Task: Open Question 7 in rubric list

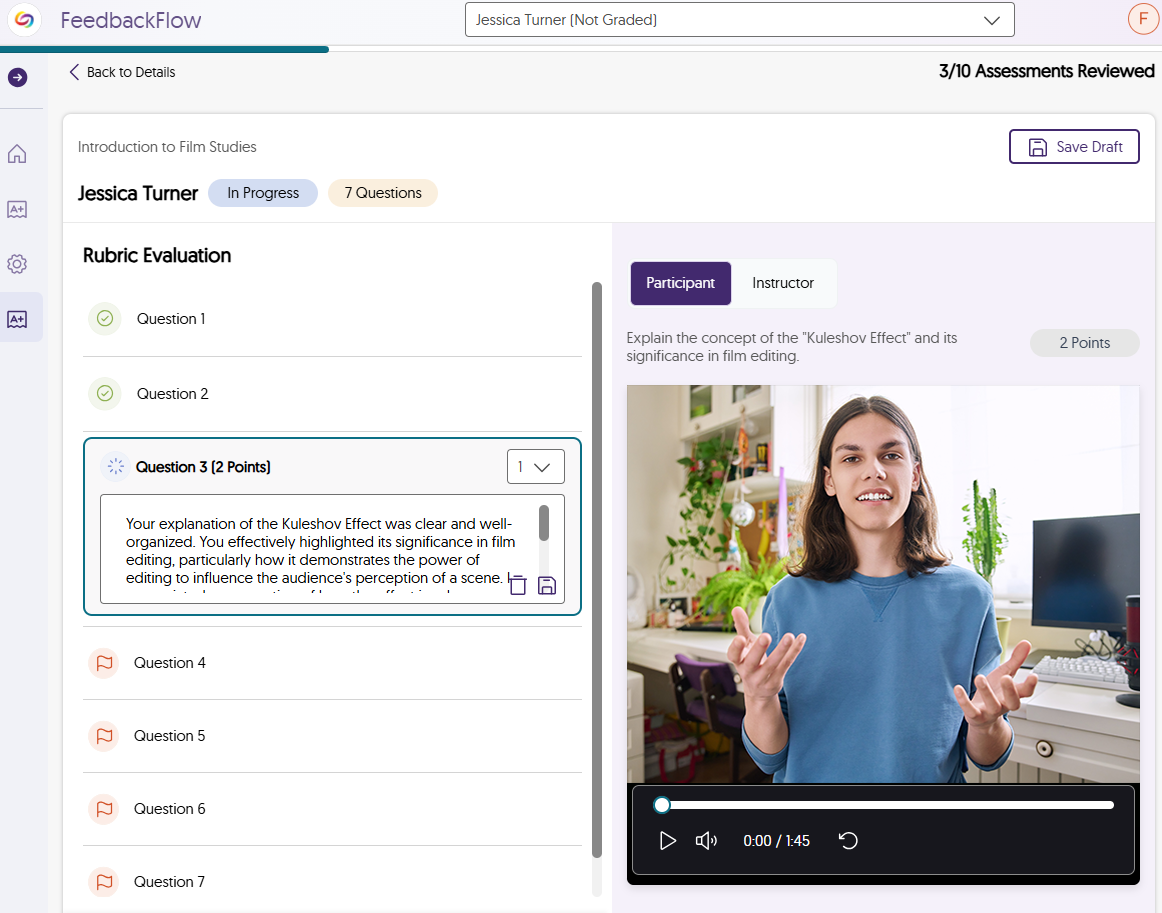Action: (170, 882)
